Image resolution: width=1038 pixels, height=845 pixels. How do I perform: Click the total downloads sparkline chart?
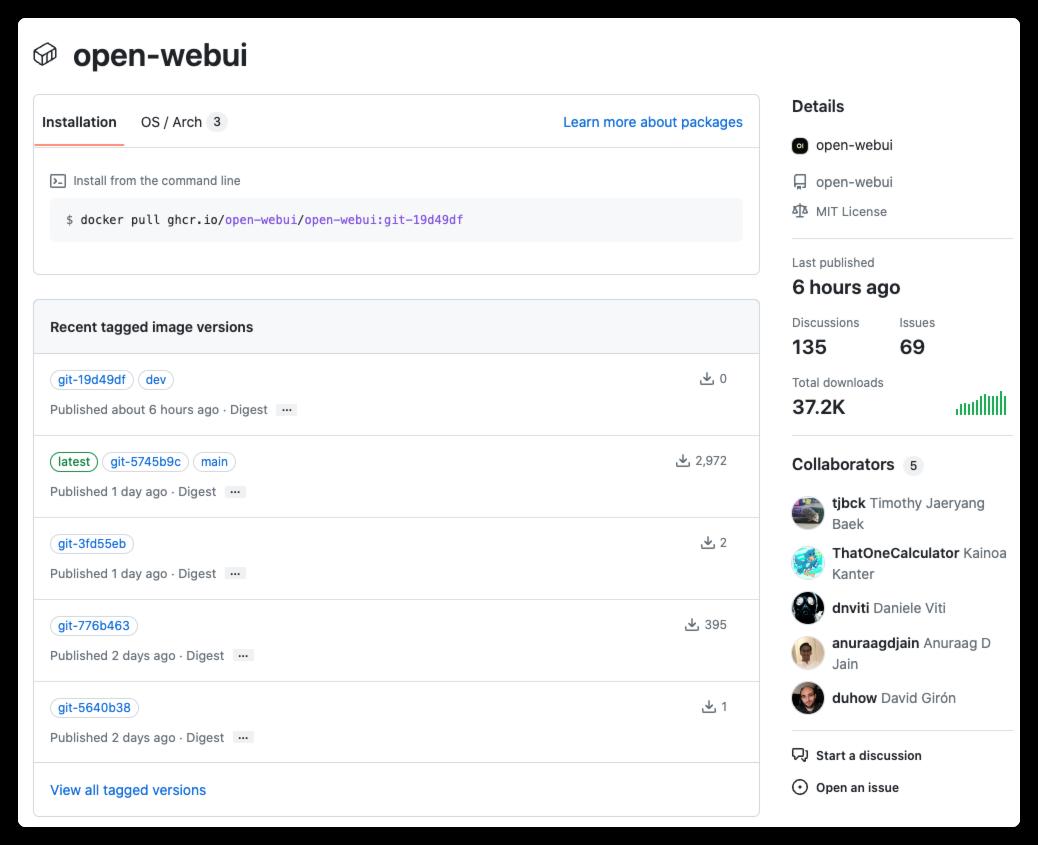click(981, 404)
